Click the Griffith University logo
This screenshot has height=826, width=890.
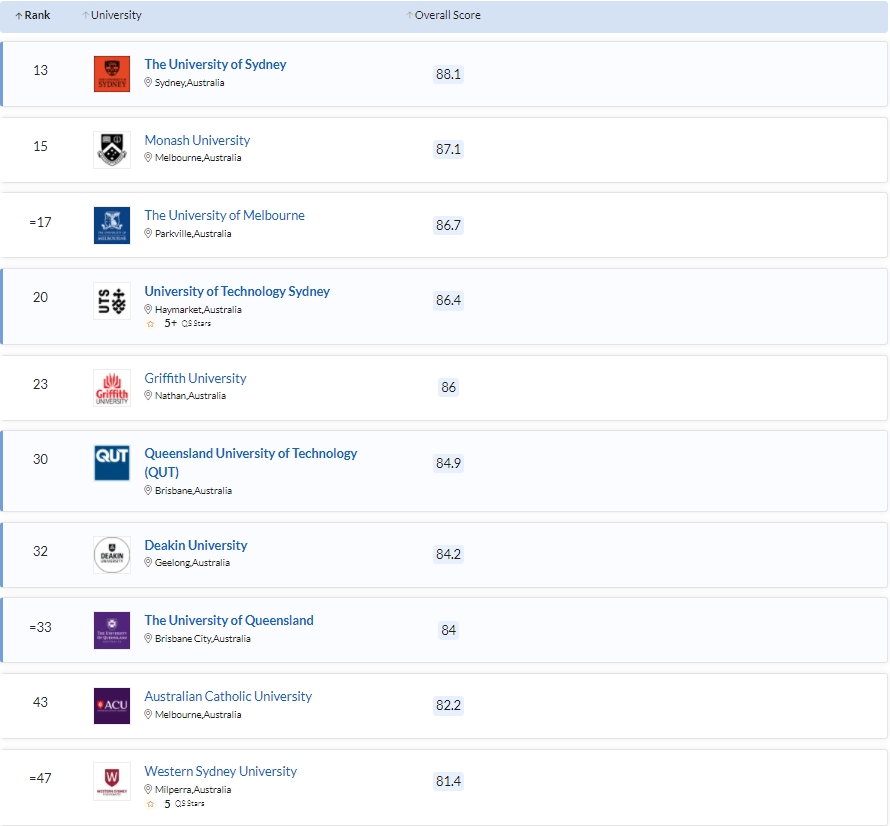(x=111, y=387)
